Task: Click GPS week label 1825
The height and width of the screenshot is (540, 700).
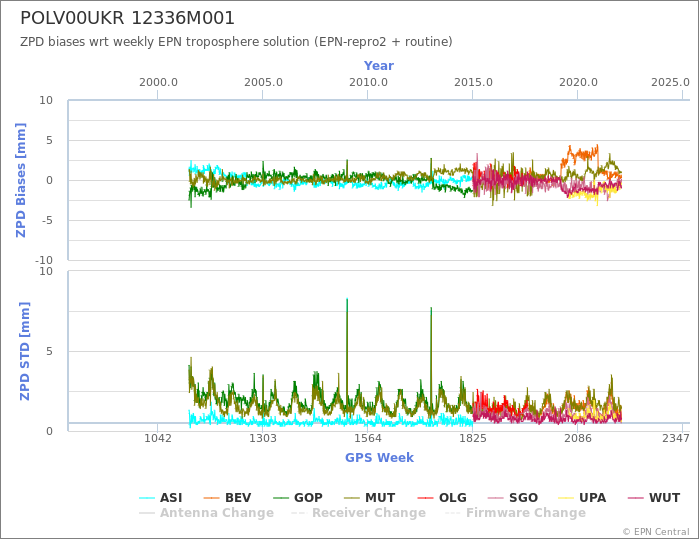Action: click(x=473, y=438)
